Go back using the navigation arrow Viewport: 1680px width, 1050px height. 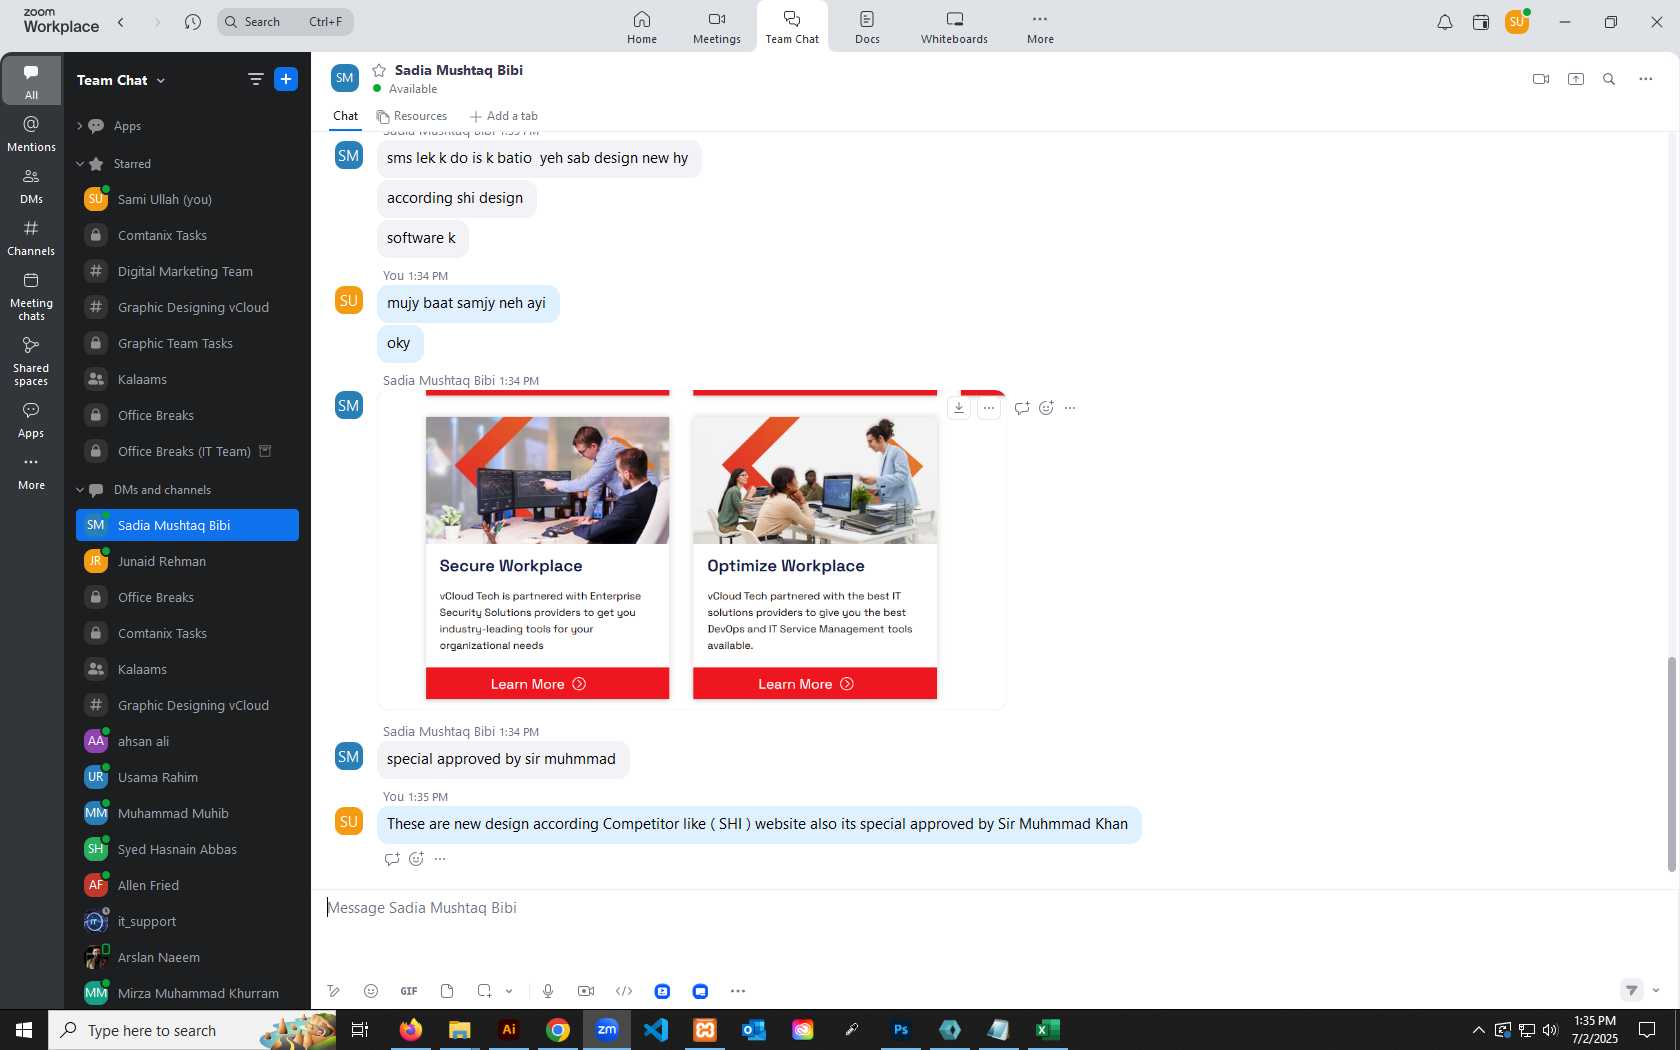pyautogui.click(x=121, y=22)
